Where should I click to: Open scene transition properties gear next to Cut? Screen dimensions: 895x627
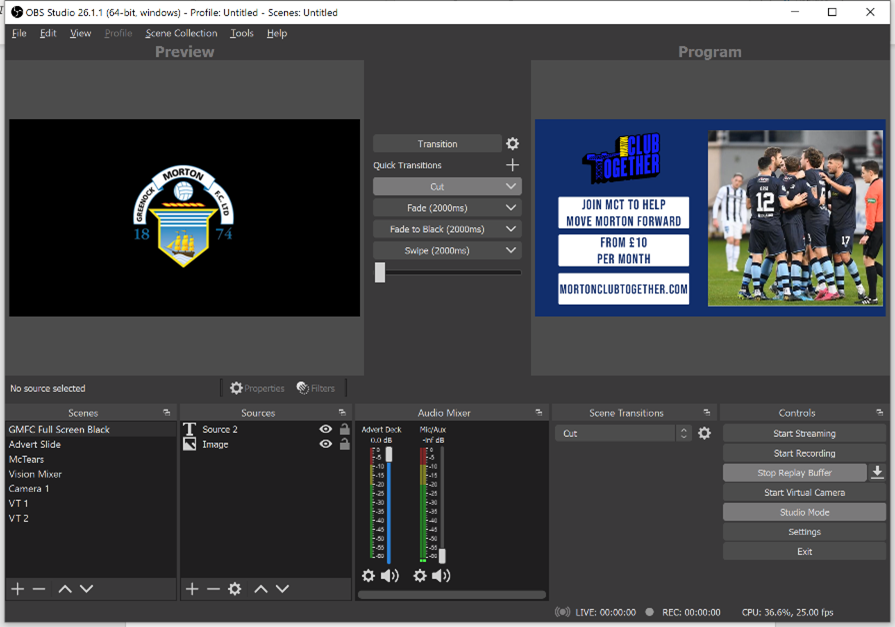click(704, 433)
